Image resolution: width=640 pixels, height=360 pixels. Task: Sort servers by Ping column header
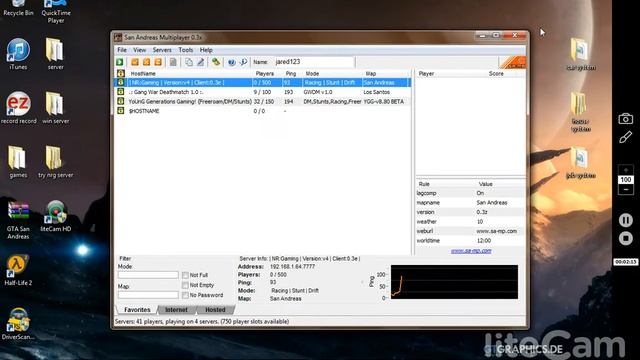point(291,73)
